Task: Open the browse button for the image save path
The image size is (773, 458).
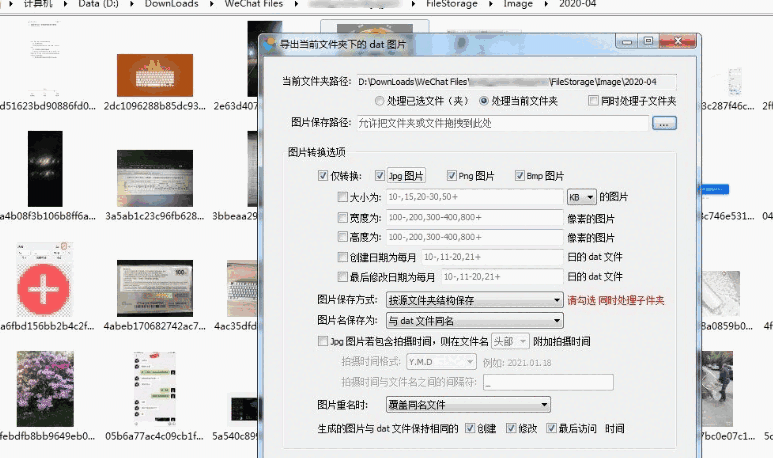Action: (664, 123)
